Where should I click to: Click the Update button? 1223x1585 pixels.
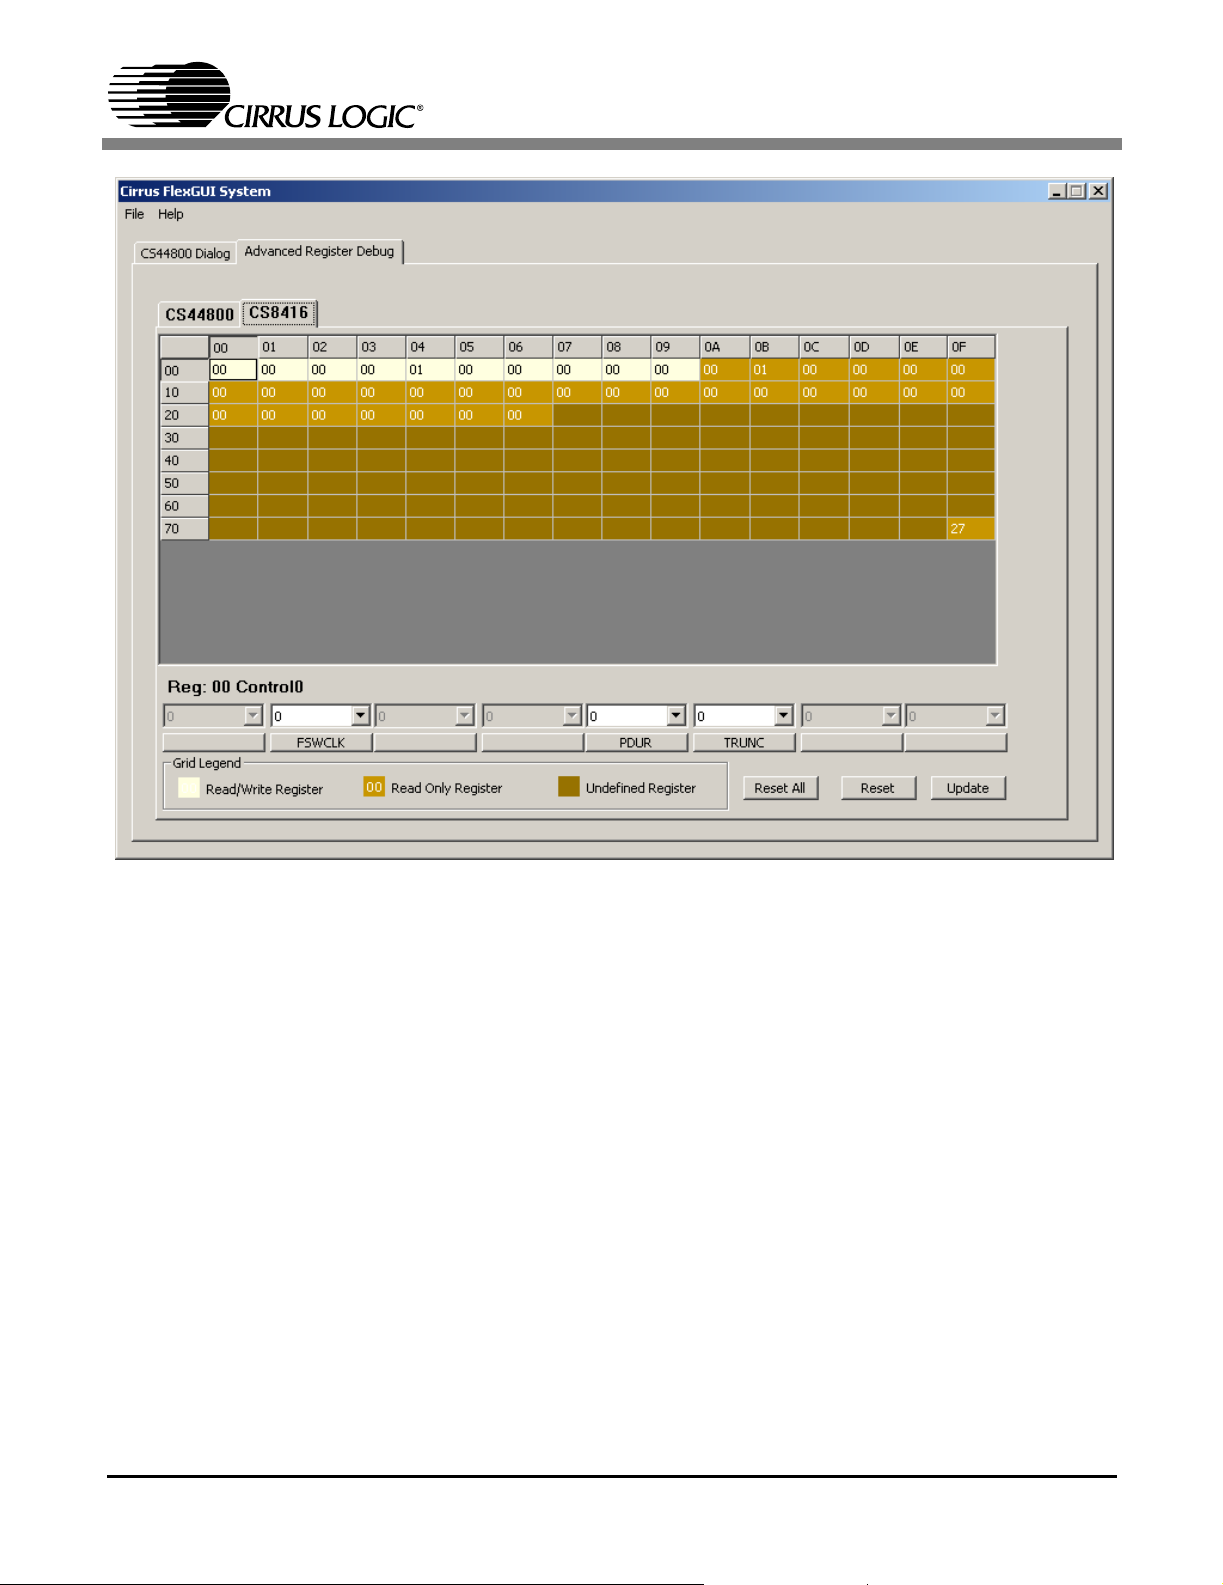click(968, 788)
